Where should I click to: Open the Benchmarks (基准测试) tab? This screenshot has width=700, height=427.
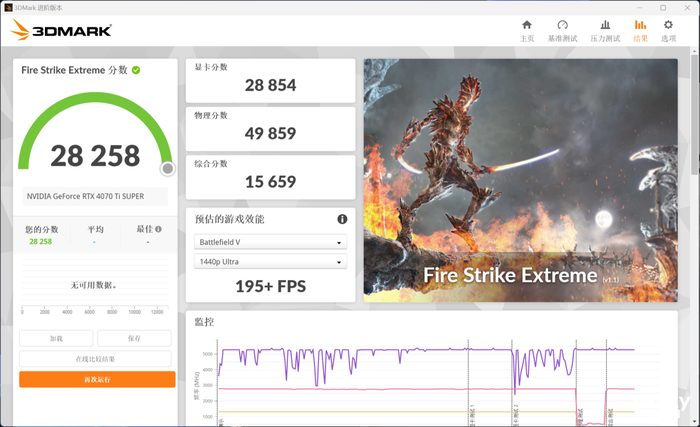(x=562, y=31)
